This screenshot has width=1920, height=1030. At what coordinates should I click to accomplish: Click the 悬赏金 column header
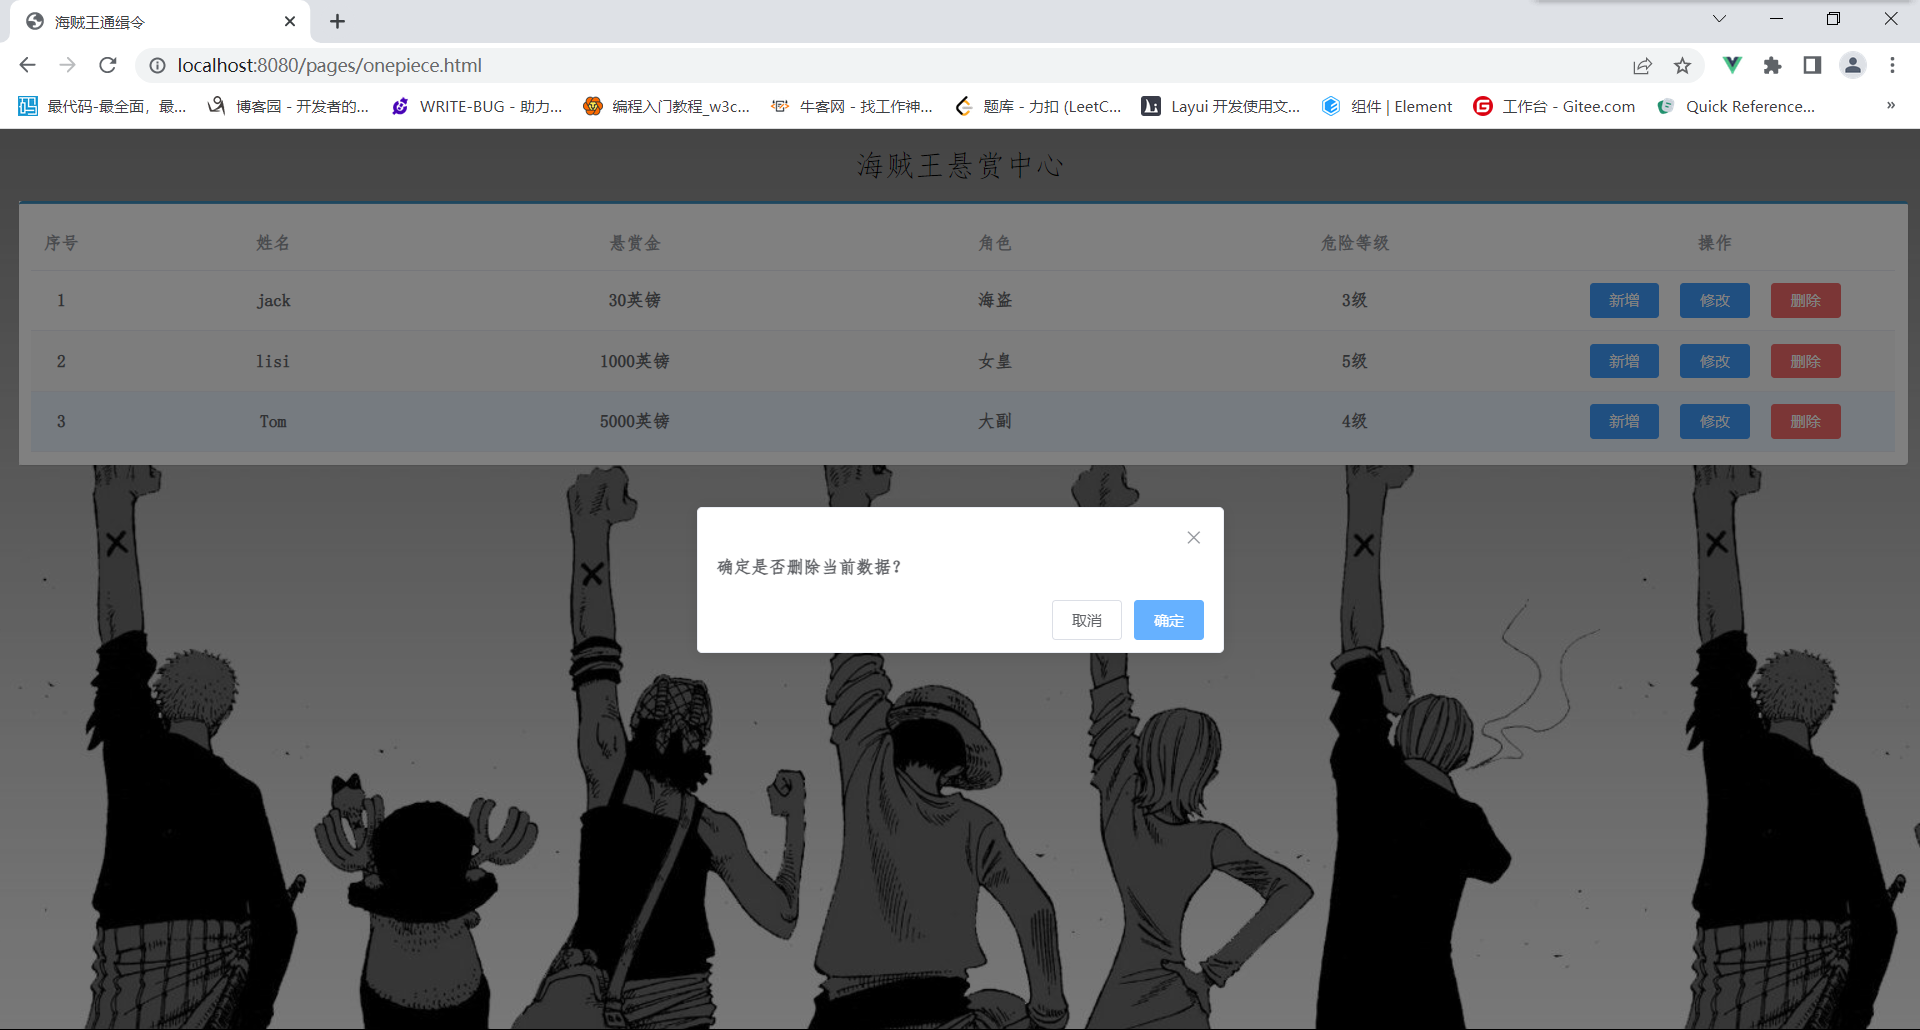click(x=634, y=243)
